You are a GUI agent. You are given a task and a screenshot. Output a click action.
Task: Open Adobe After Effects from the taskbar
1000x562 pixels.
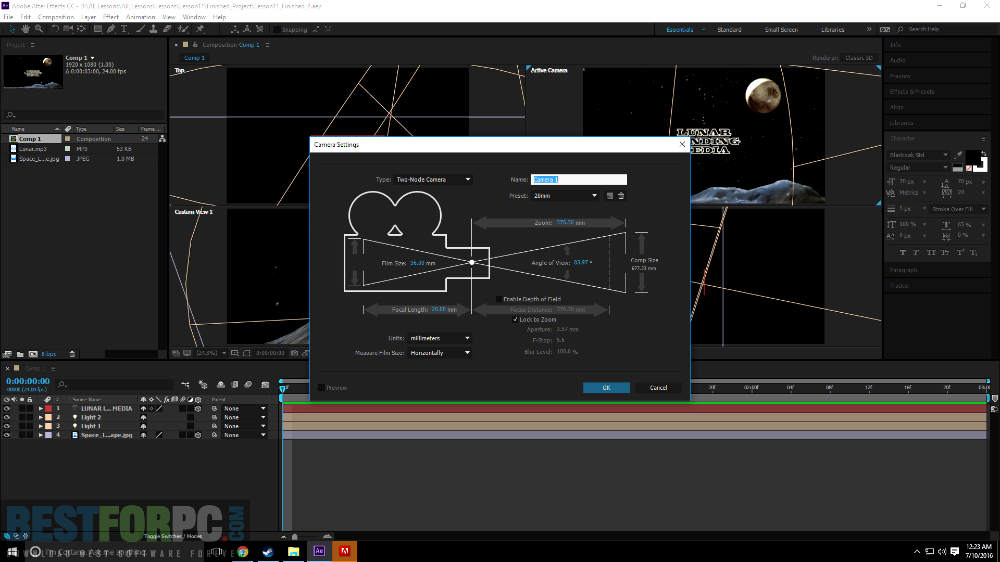point(319,551)
